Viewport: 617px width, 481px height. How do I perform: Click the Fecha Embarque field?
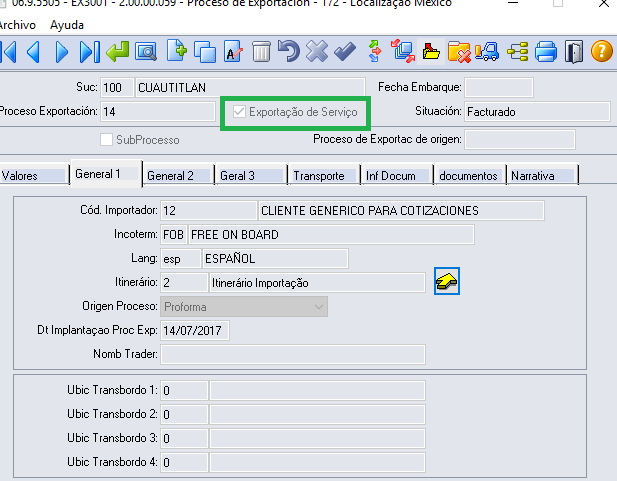[499, 87]
